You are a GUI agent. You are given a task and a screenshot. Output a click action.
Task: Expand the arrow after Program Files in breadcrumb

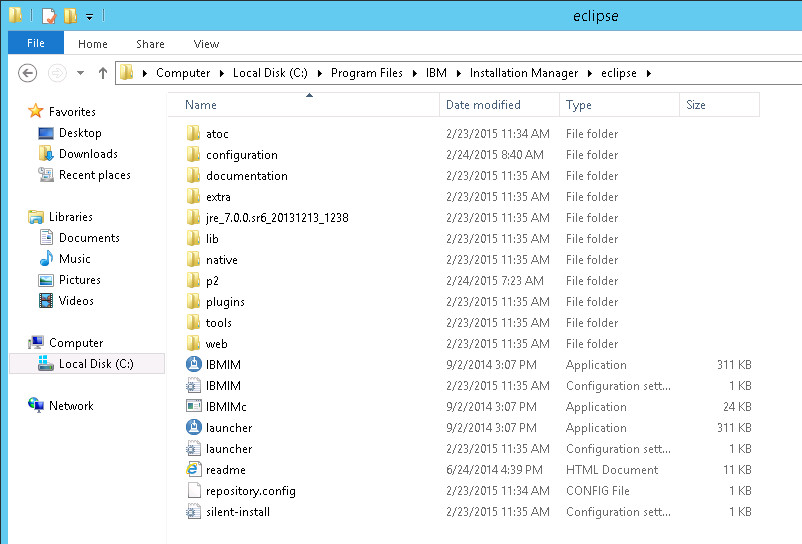coord(414,73)
